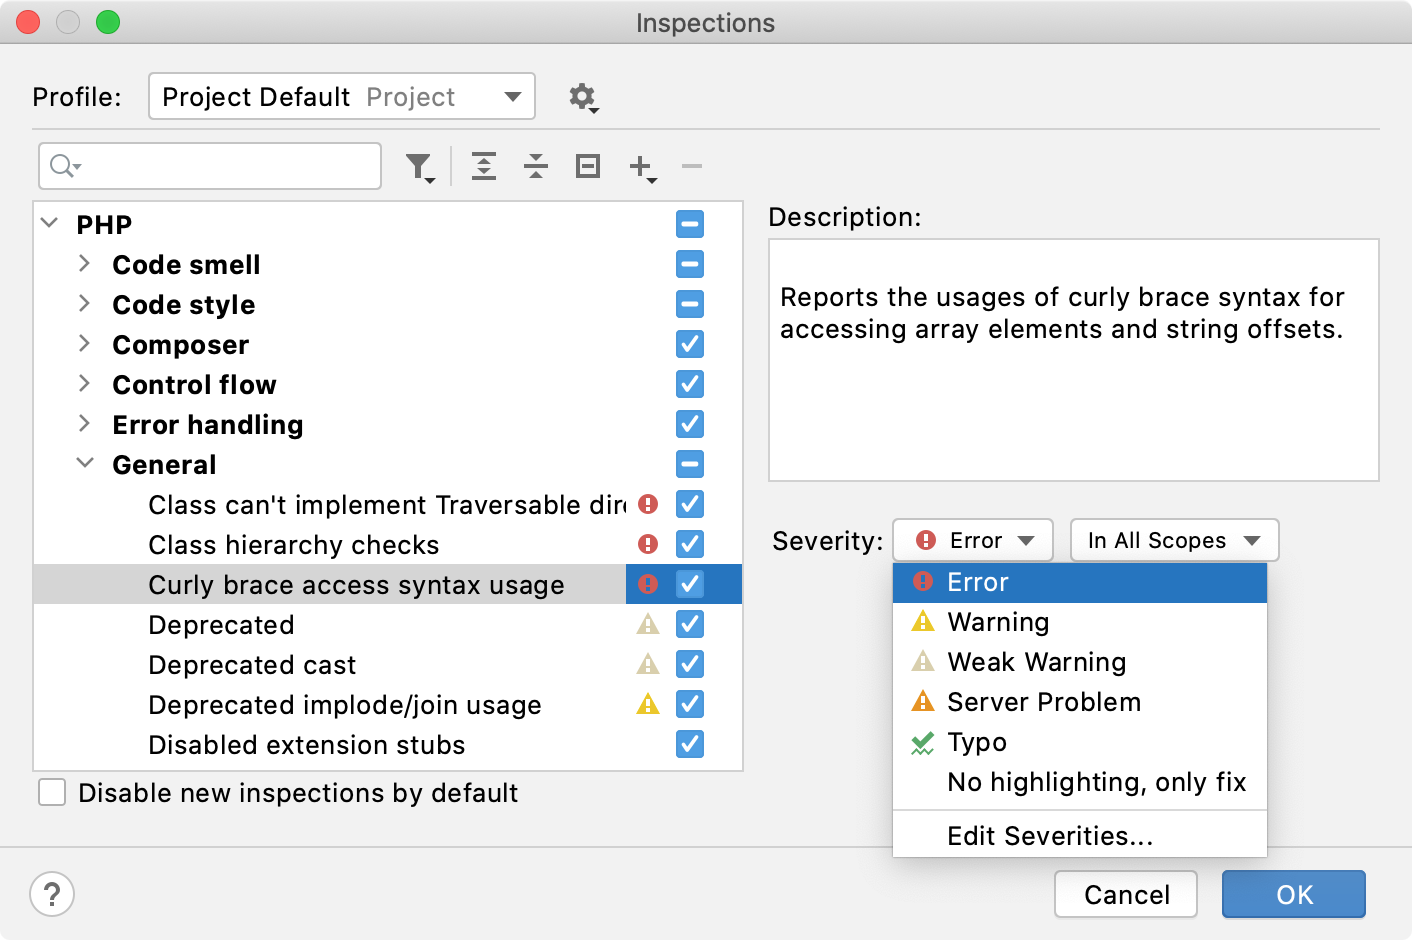1412x940 pixels.
Task: Select Disabled extension stubs row
Action: [x=388, y=744]
